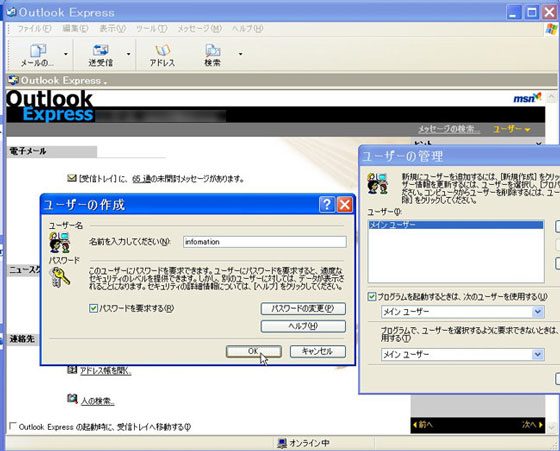
Task: Click the users icon in ユーザーの管理 window
Action: pyautogui.click(x=378, y=183)
